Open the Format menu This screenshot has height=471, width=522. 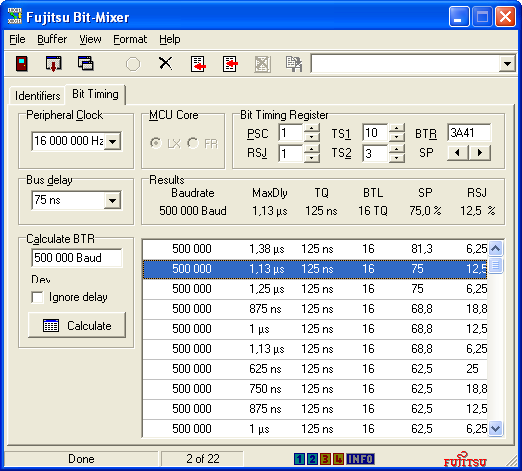click(x=130, y=39)
